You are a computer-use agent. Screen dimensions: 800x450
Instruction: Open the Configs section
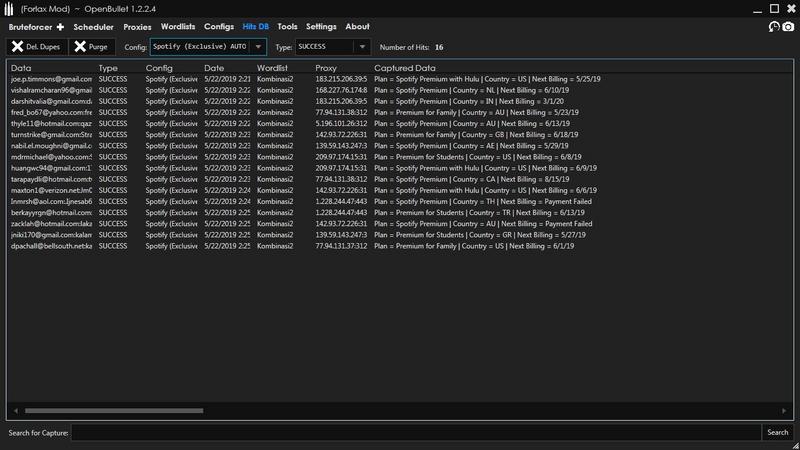pyautogui.click(x=219, y=27)
